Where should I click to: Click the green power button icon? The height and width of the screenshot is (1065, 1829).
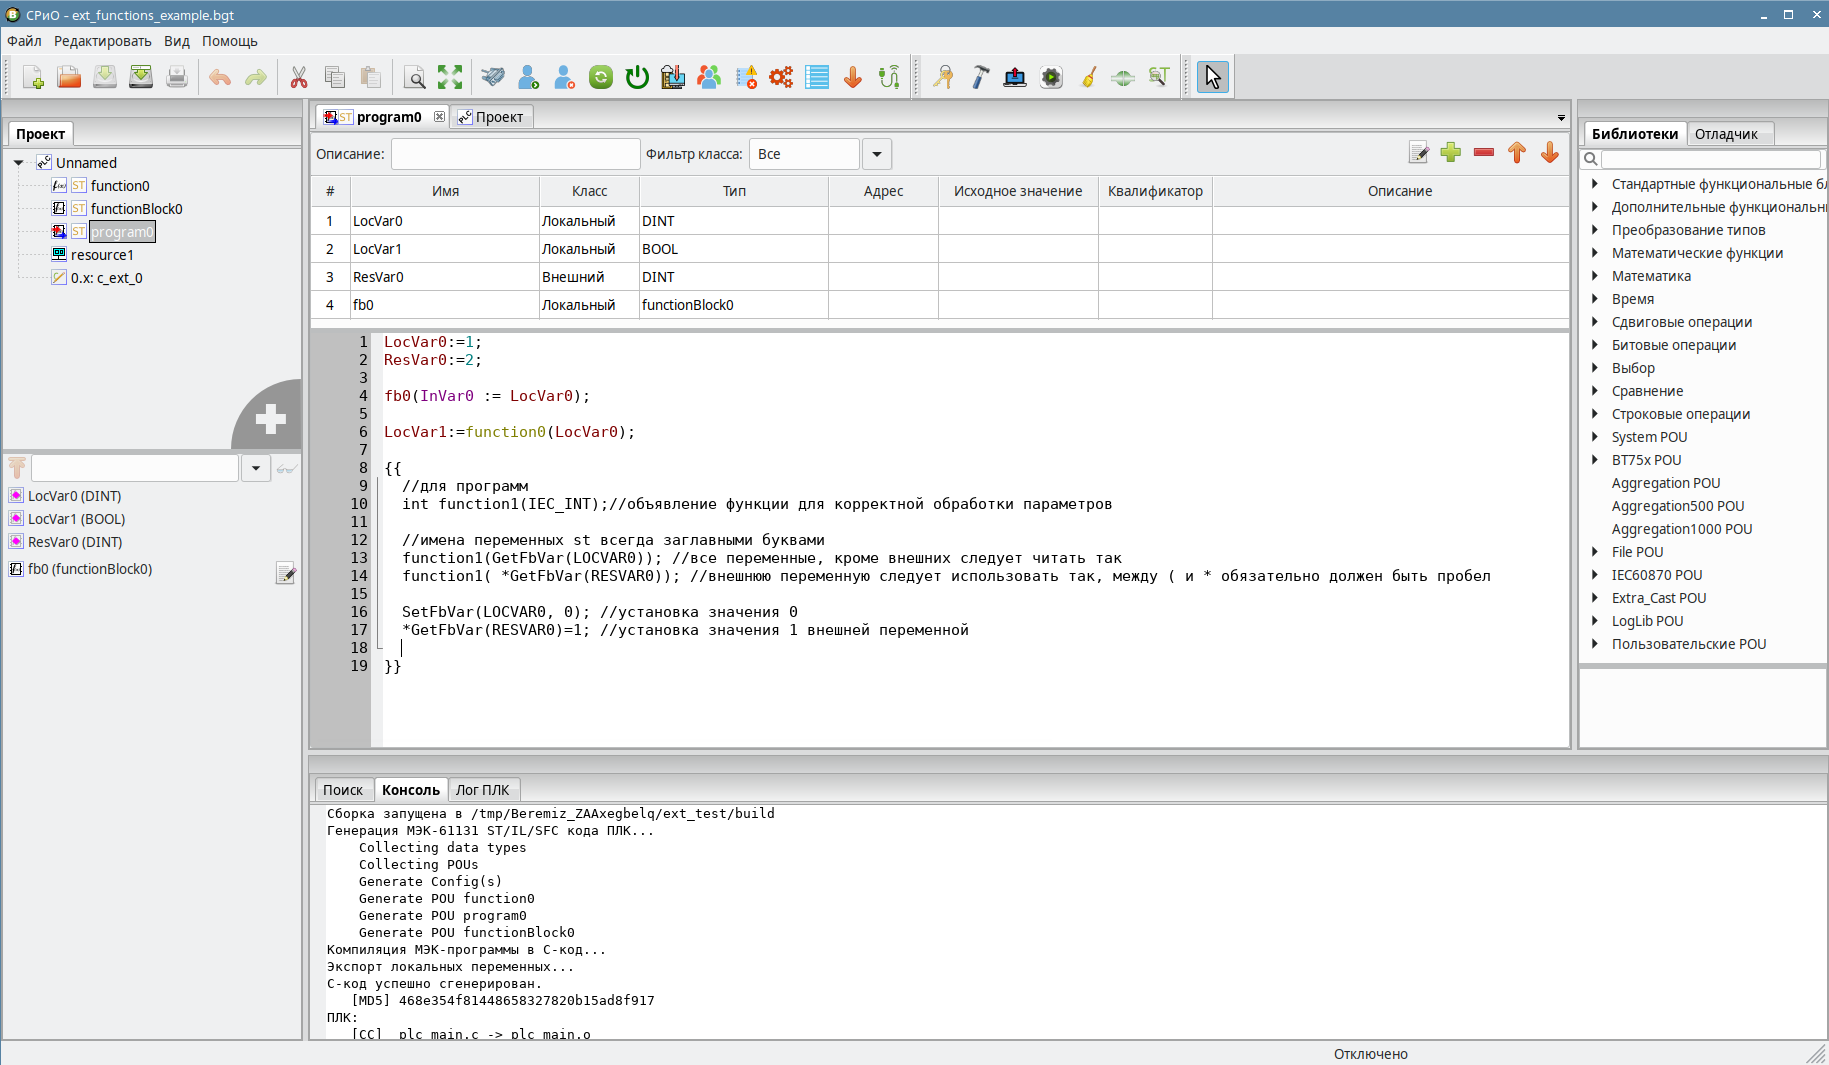tap(637, 77)
